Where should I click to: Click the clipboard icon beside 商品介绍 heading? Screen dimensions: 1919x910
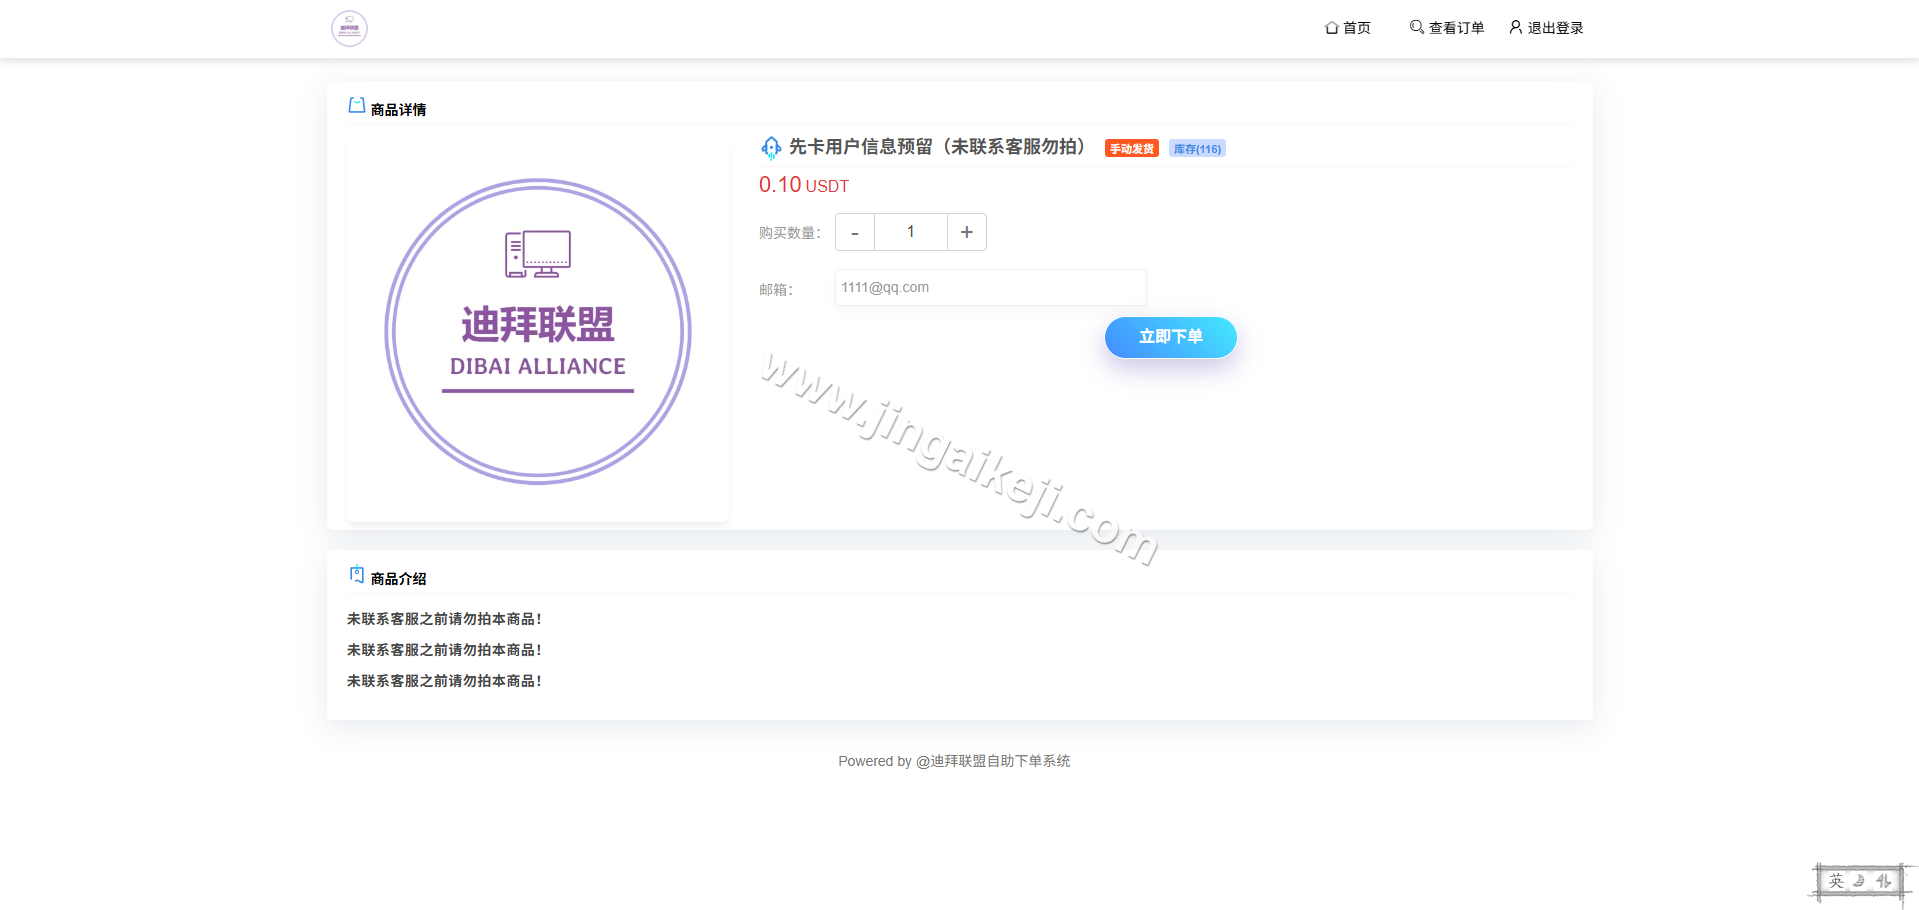point(356,573)
